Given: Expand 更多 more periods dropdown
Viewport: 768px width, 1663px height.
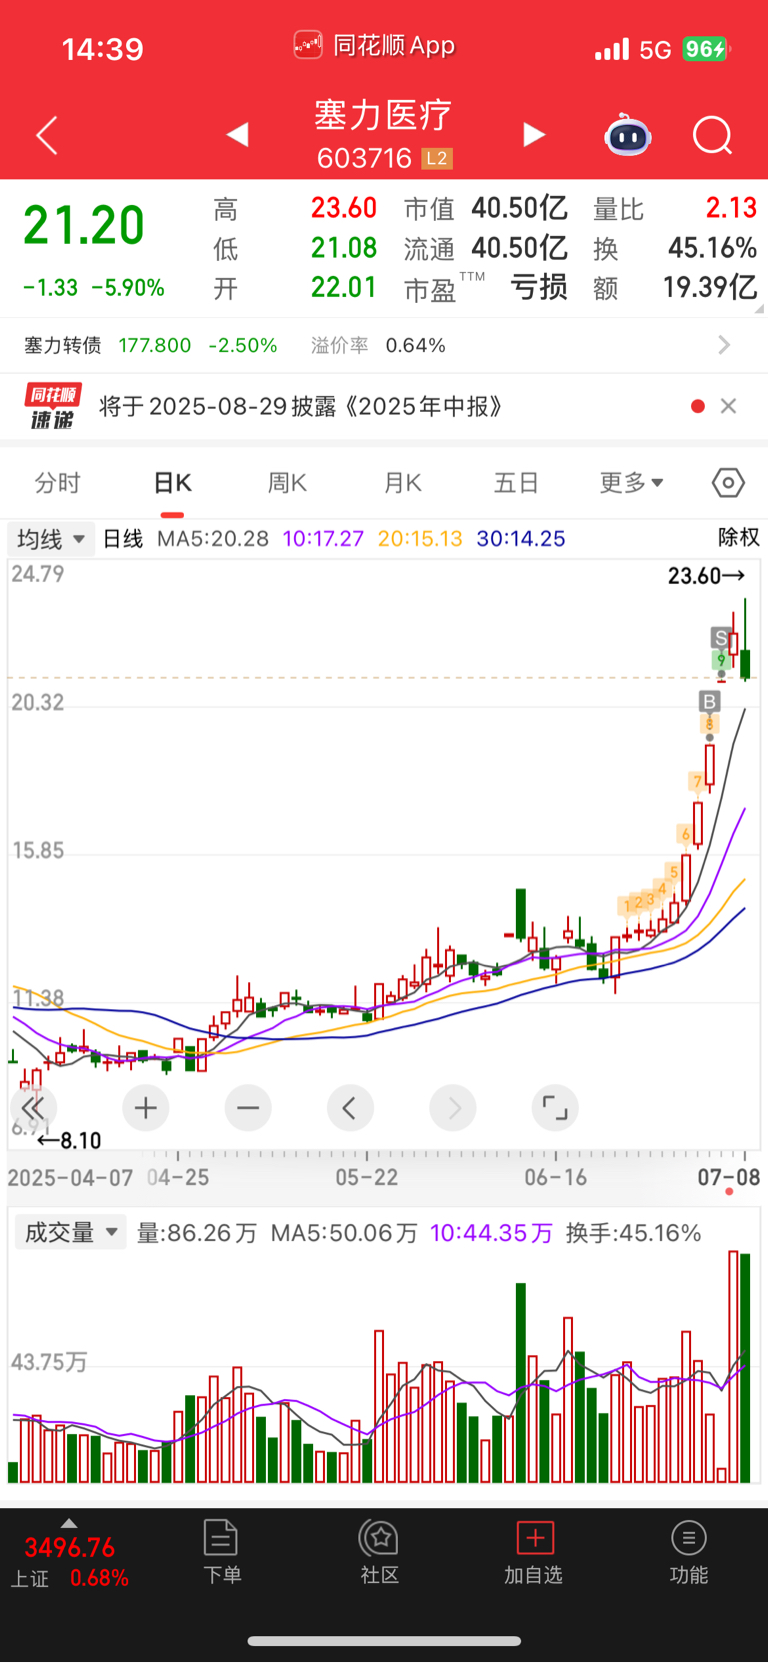Looking at the screenshot, I should 631,483.
